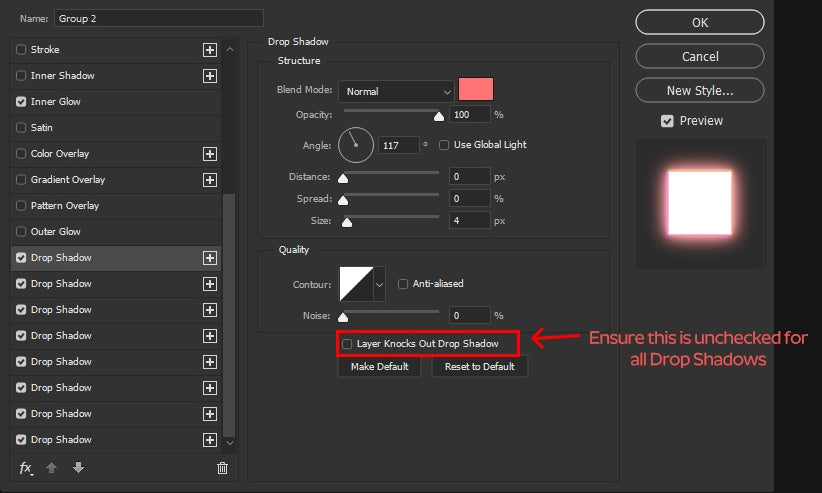Viewport: 822px width, 493px height.
Task: Toggle the Preview checkbox
Action: point(667,121)
